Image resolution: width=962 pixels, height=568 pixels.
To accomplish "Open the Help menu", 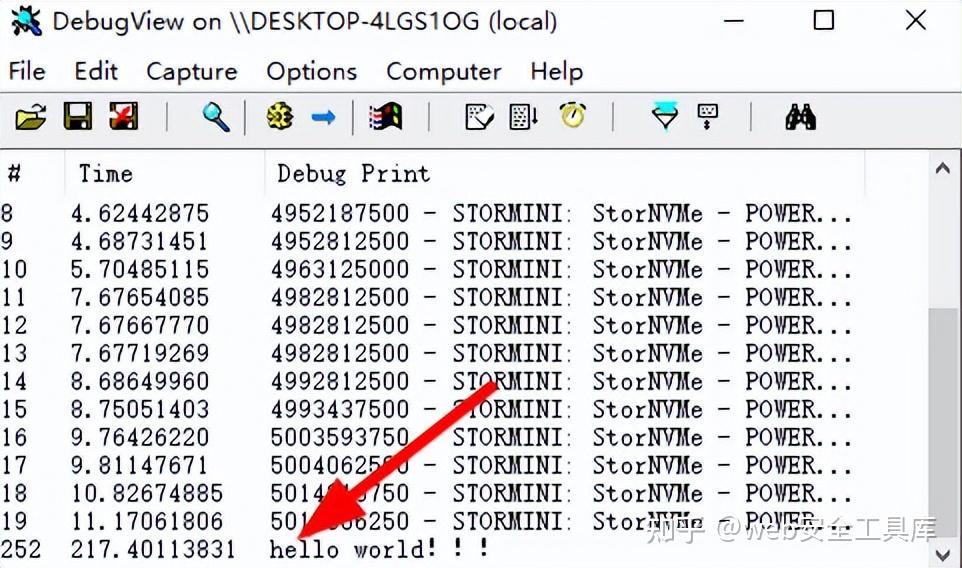I will pyautogui.click(x=556, y=72).
